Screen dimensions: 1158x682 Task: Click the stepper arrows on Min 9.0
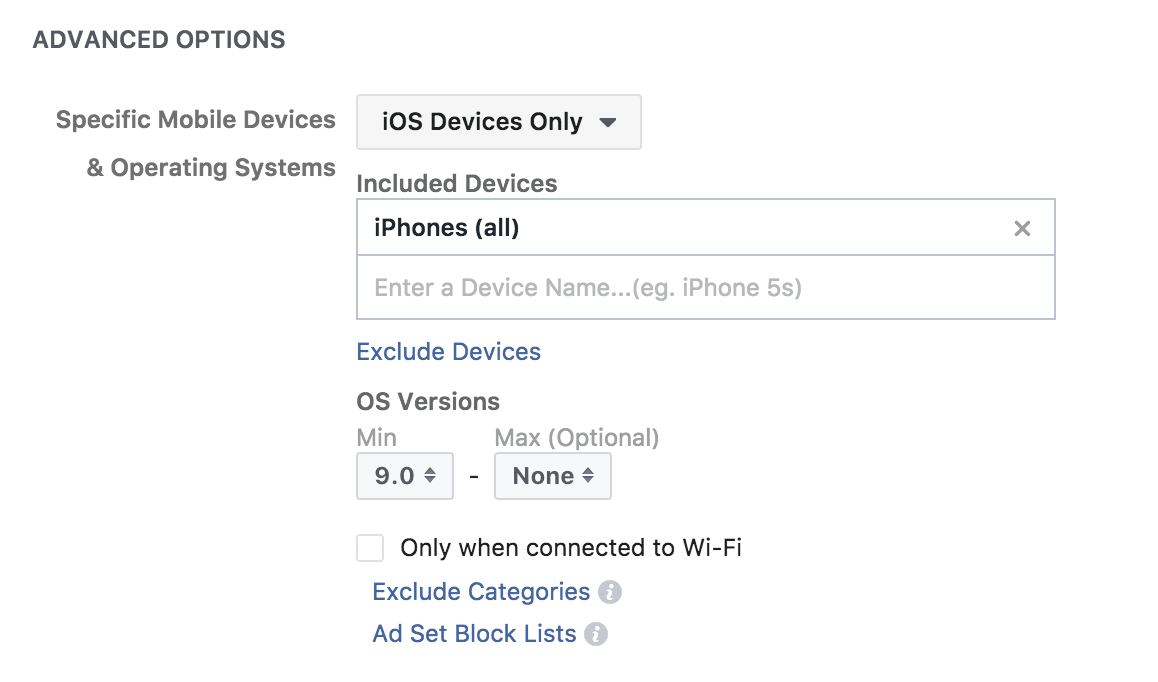pyautogui.click(x=430, y=476)
